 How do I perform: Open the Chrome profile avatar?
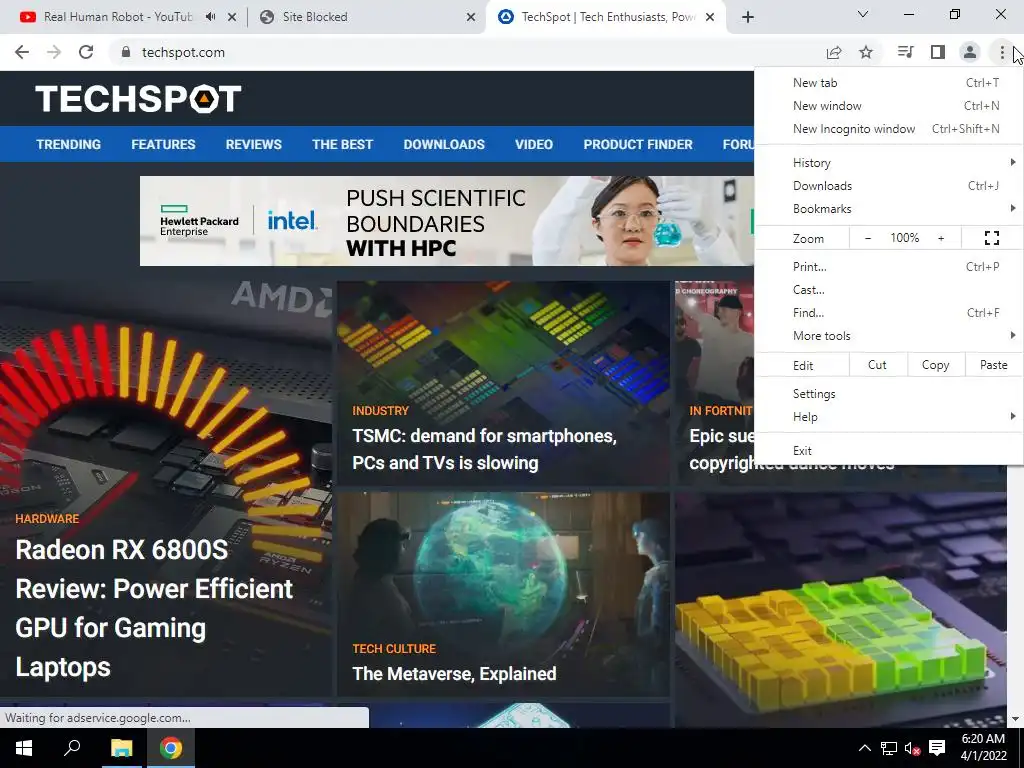(x=970, y=52)
